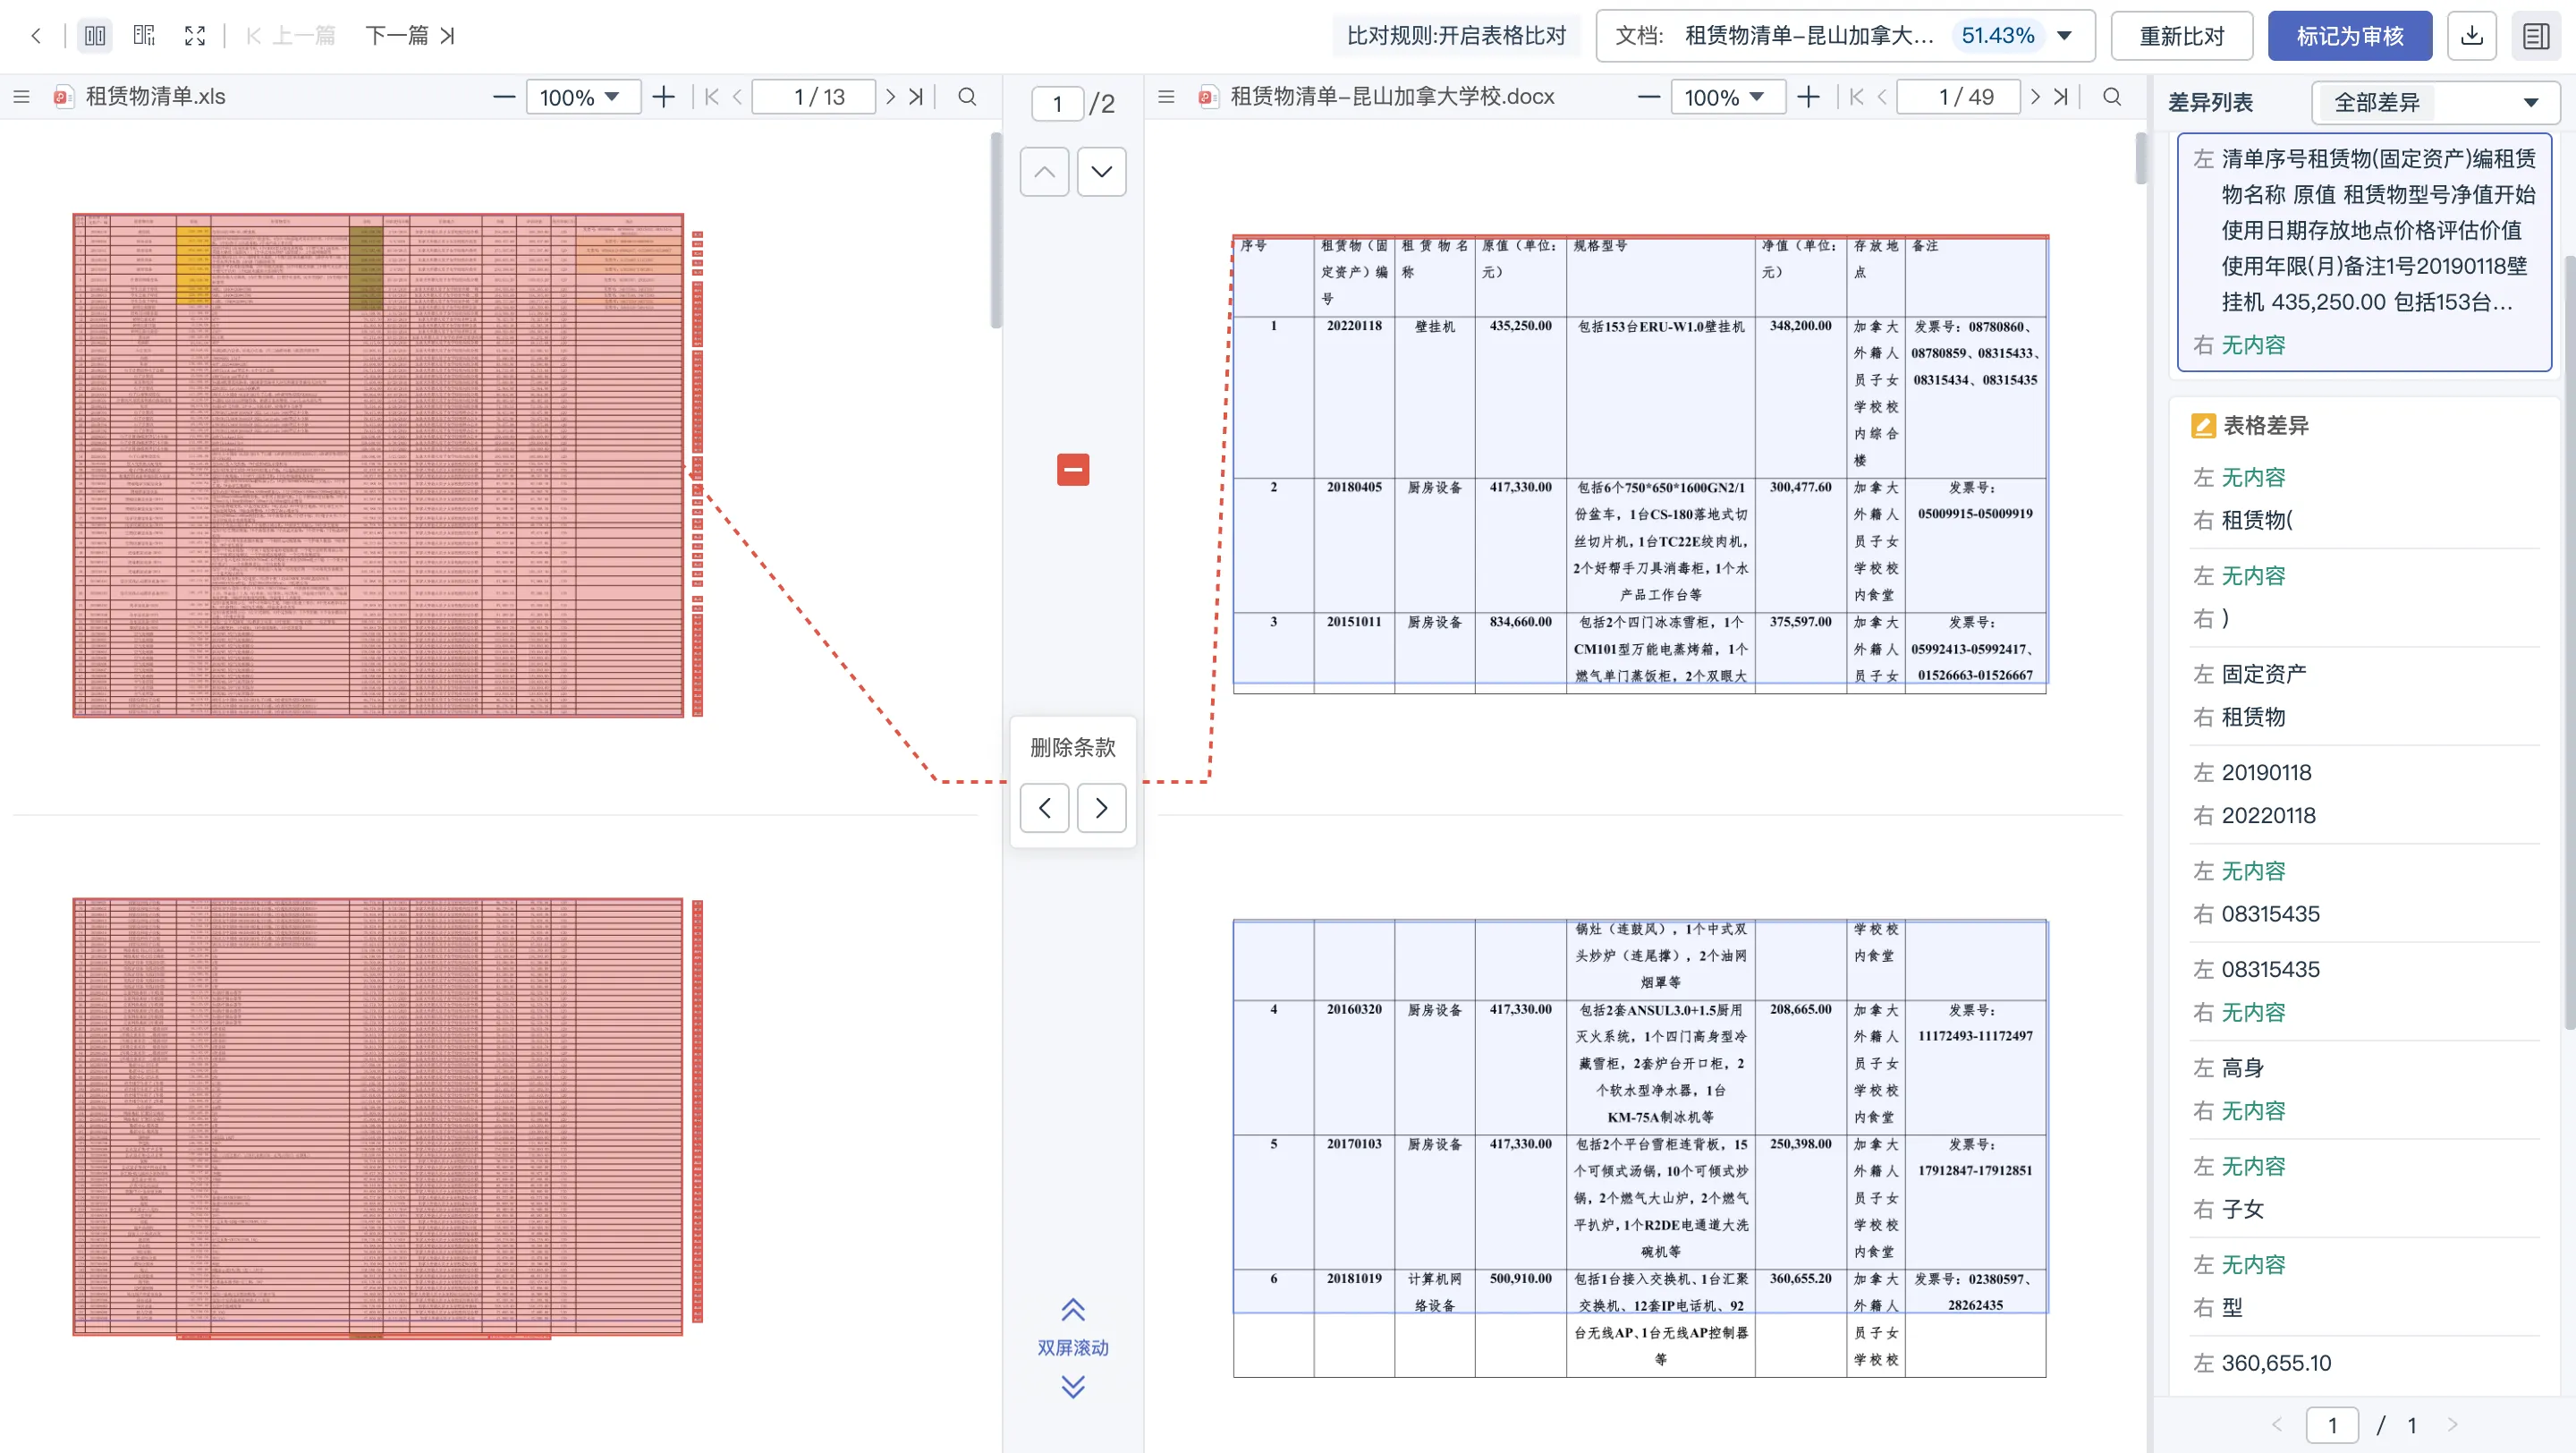The width and height of the screenshot is (2576, 1453).
Task: Select the difference with left text 高身
Action: tap(2364, 1089)
